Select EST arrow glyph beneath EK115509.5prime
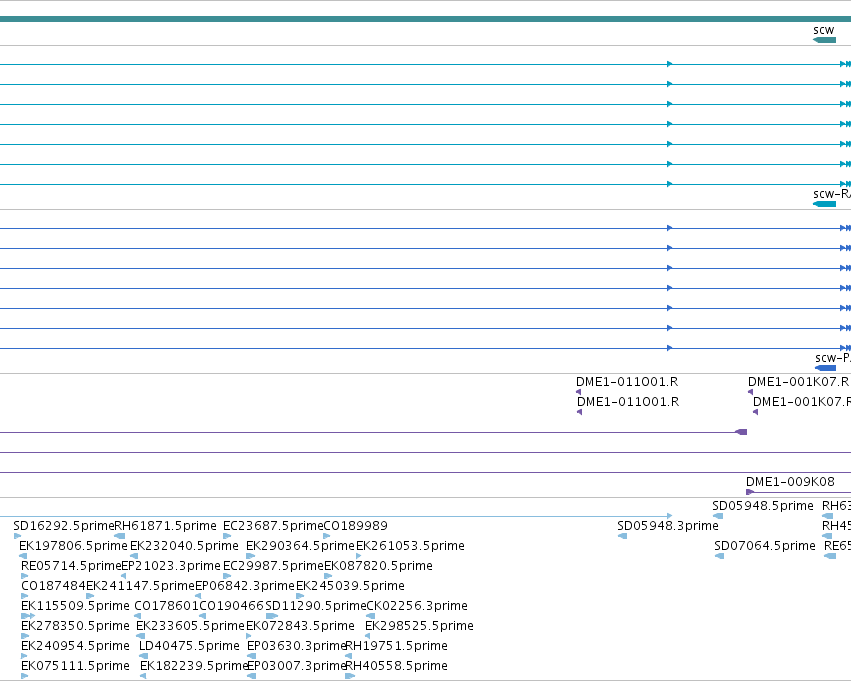 tap(28, 616)
